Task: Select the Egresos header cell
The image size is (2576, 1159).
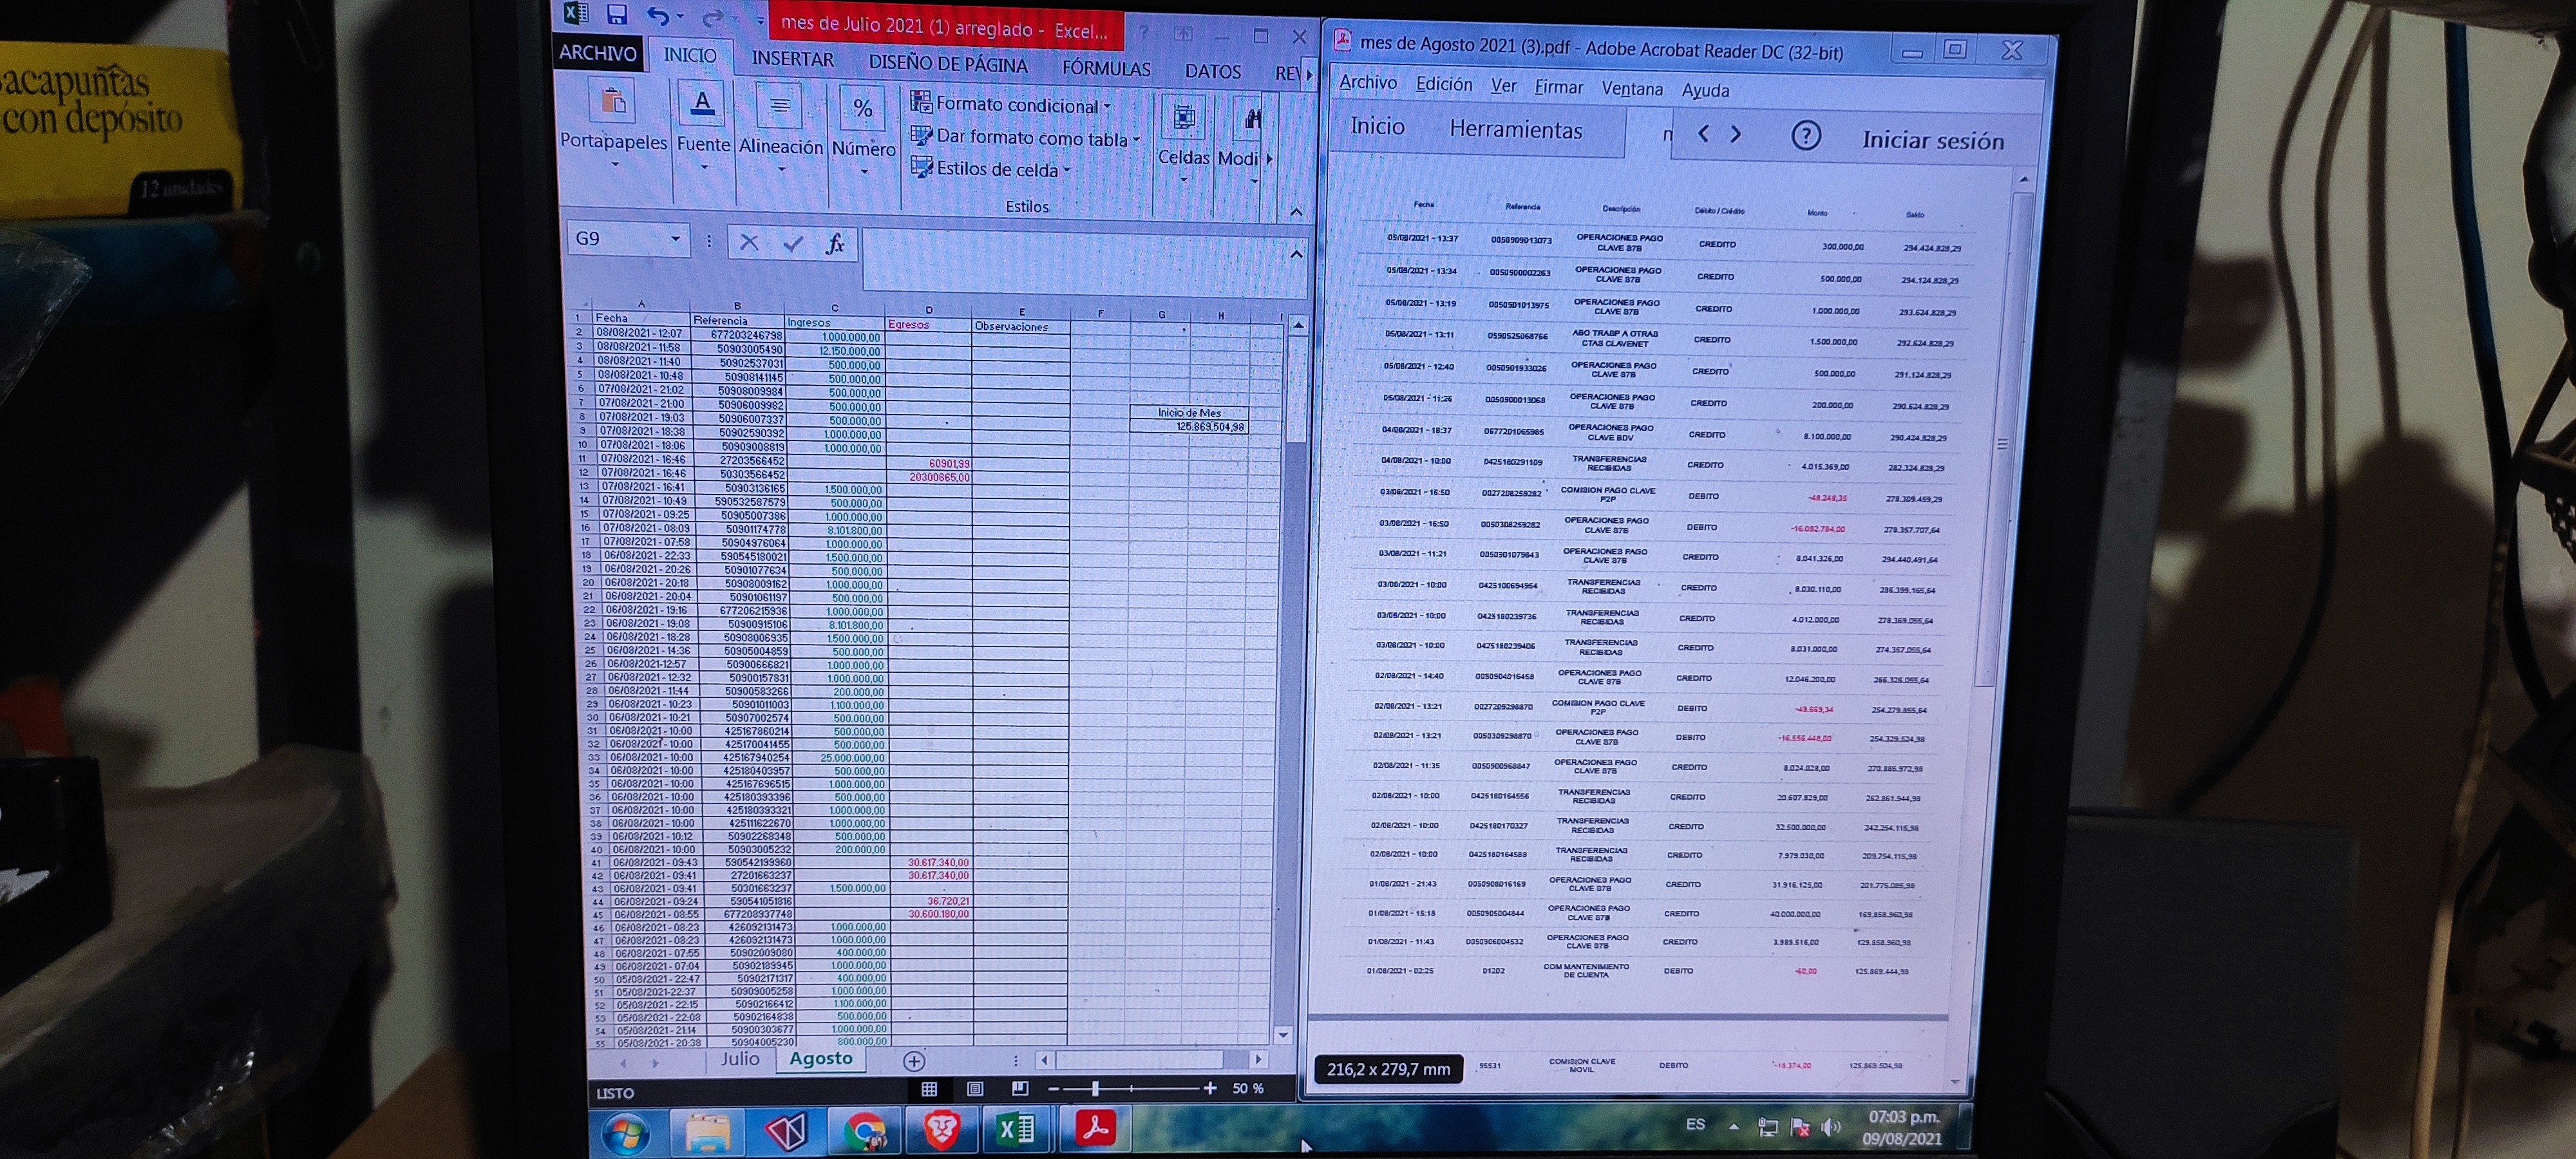Action: (x=929, y=324)
